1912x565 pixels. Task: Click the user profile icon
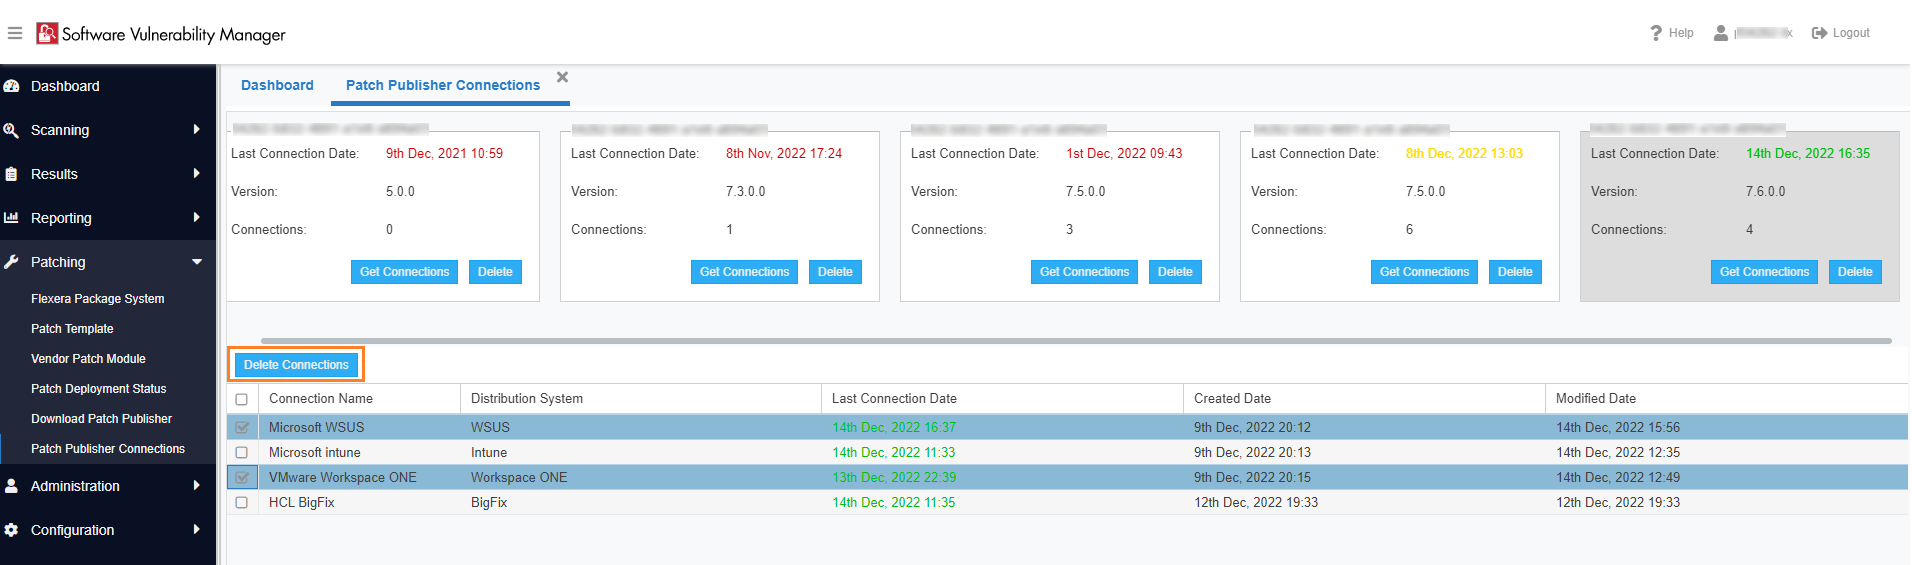click(x=1721, y=33)
